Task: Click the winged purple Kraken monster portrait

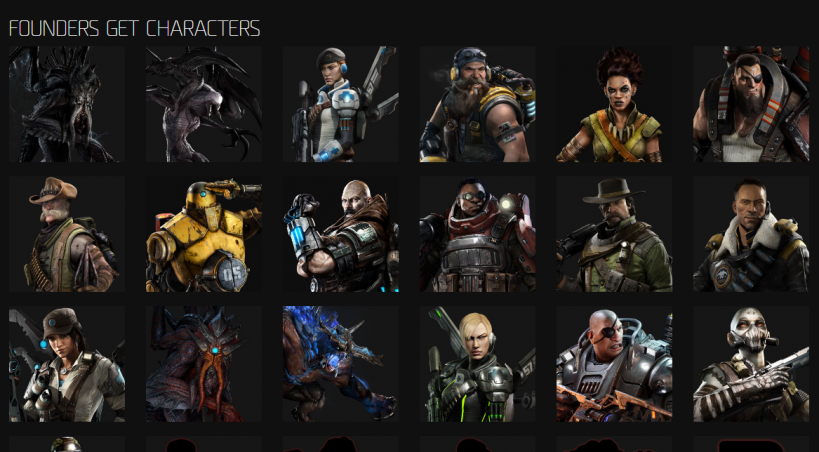Action: (204, 104)
